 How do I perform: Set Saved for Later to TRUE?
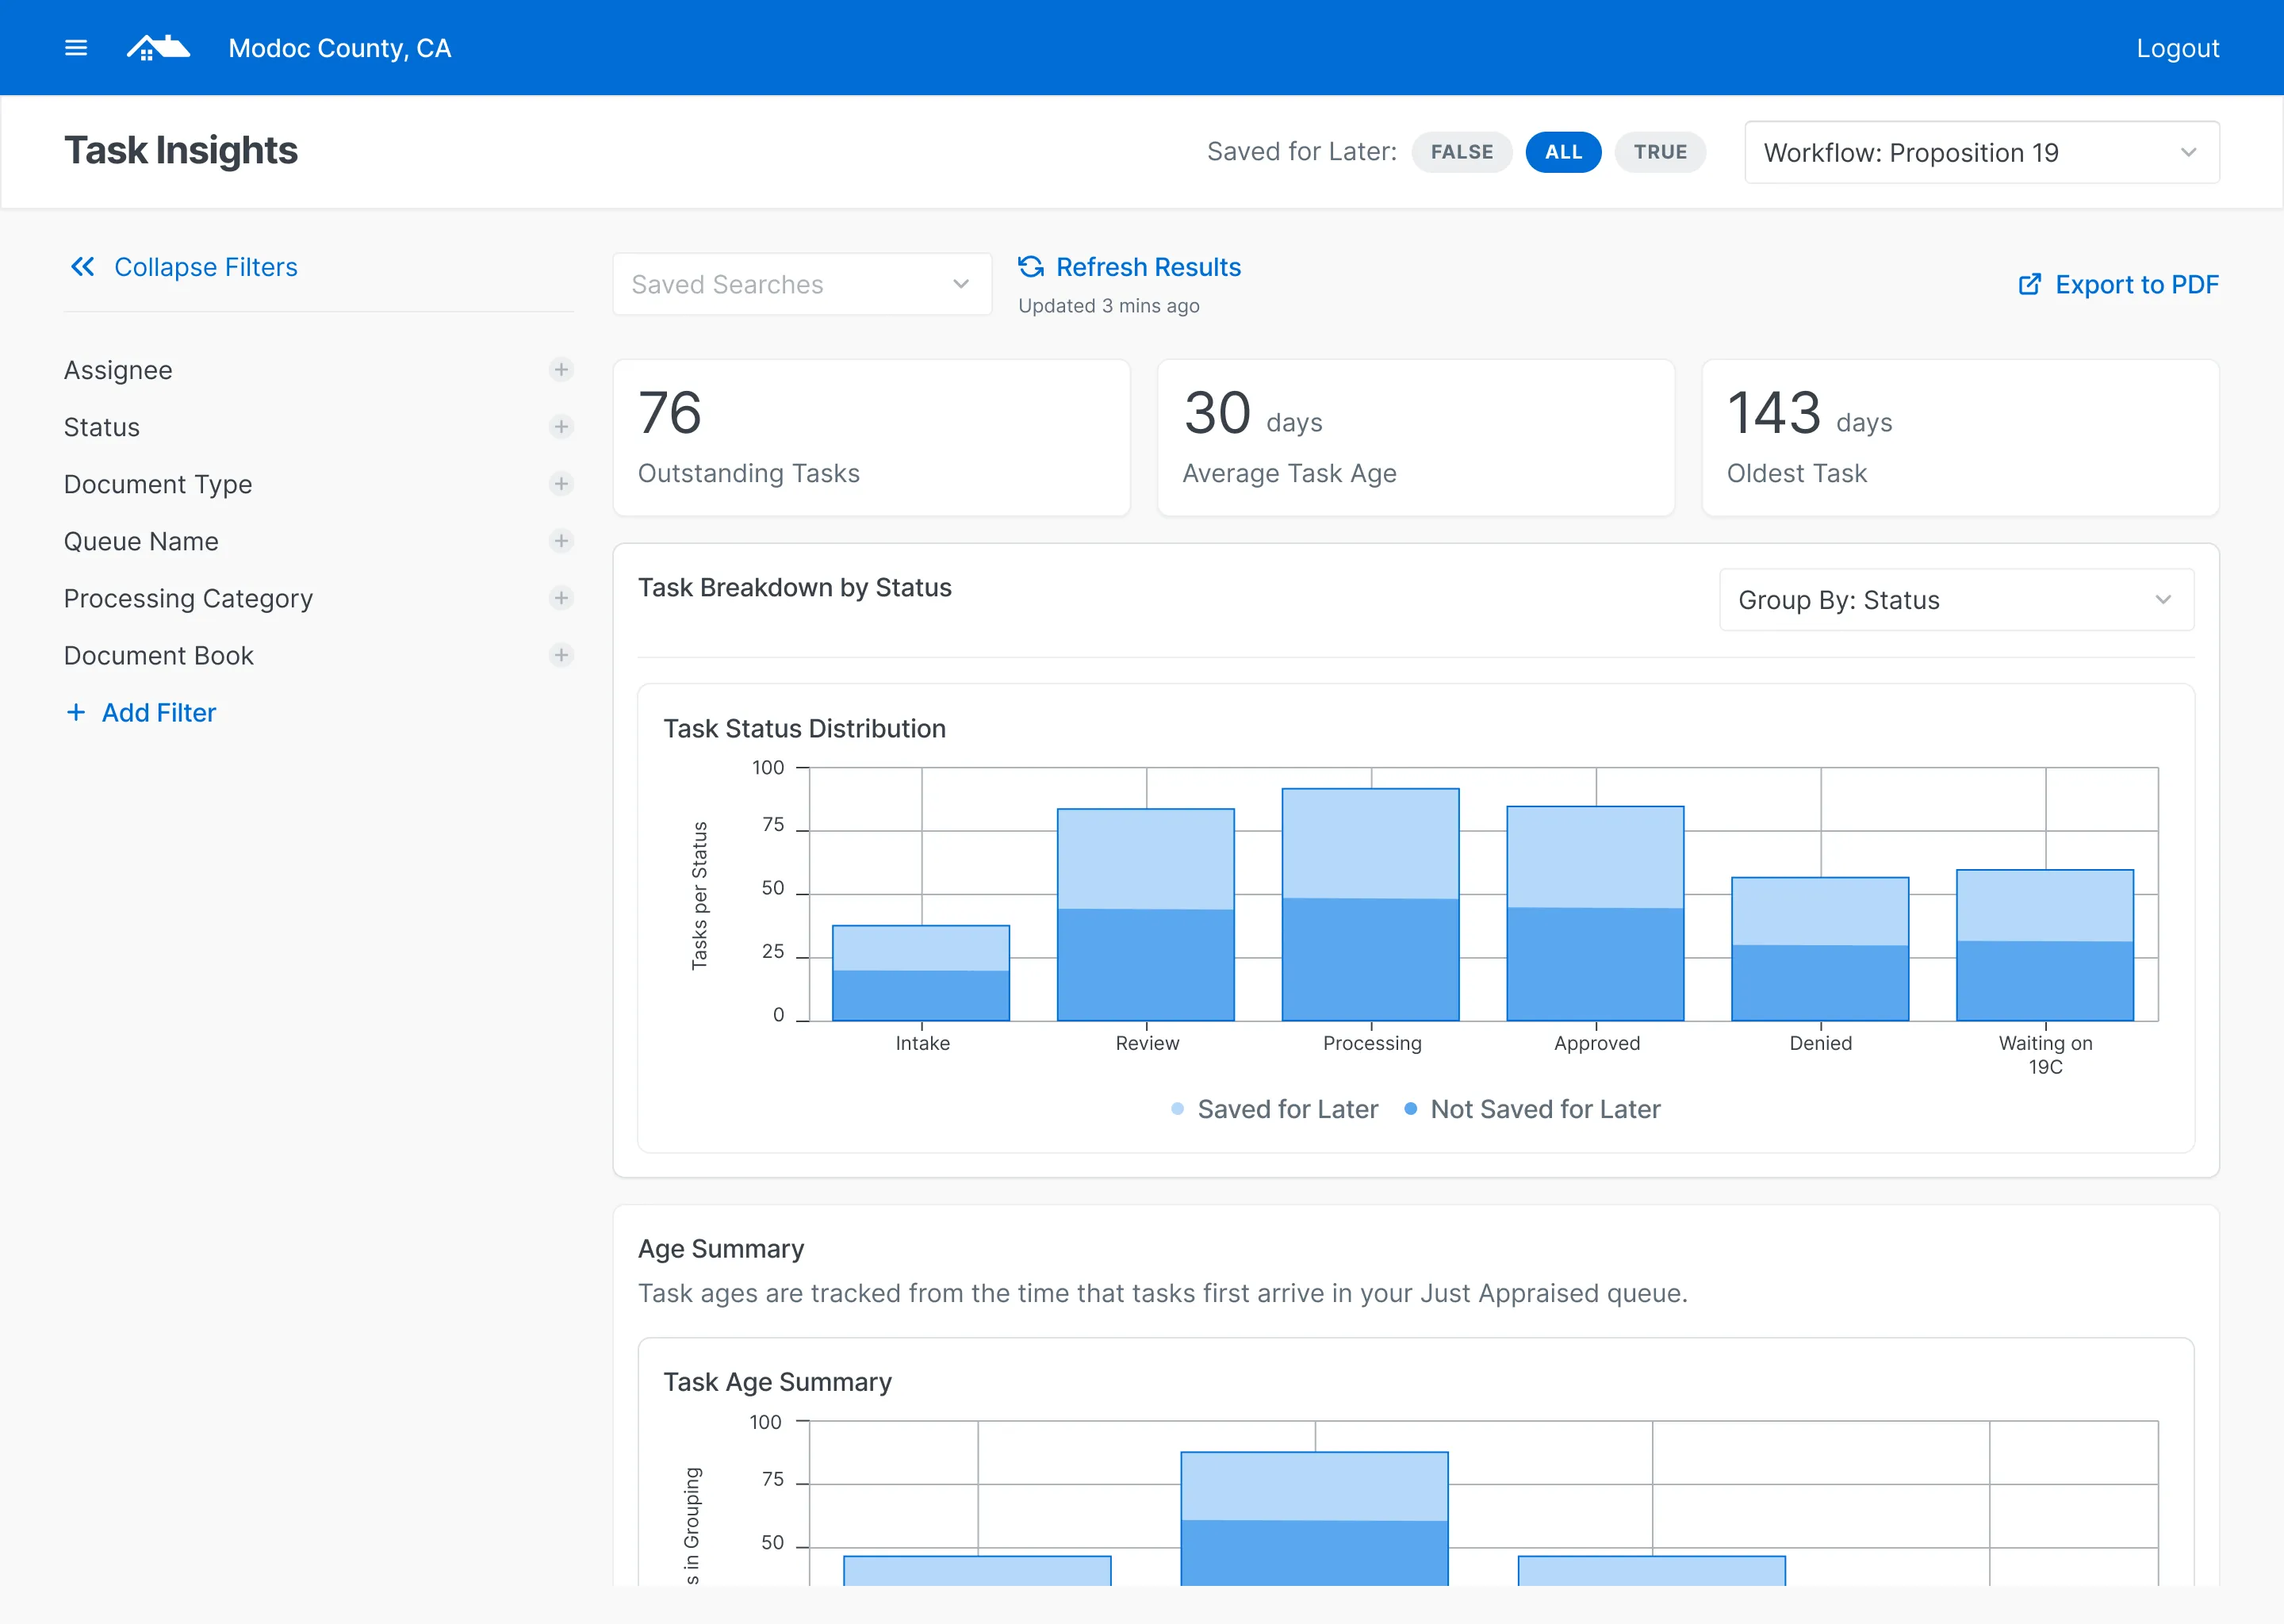point(1660,152)
